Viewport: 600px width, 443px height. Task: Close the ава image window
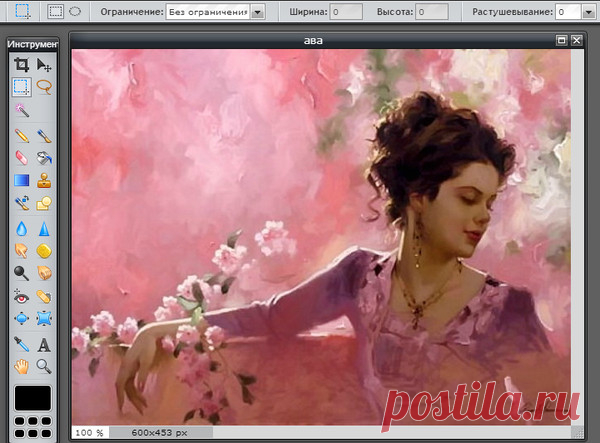[577, 40]
